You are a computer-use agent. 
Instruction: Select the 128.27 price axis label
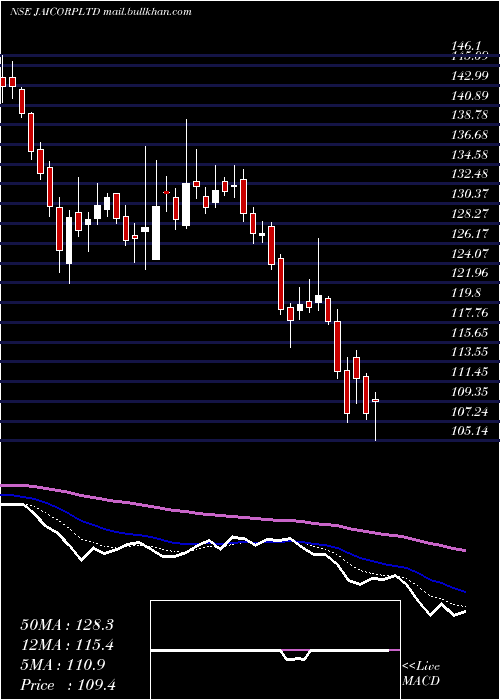pos(470,213)
